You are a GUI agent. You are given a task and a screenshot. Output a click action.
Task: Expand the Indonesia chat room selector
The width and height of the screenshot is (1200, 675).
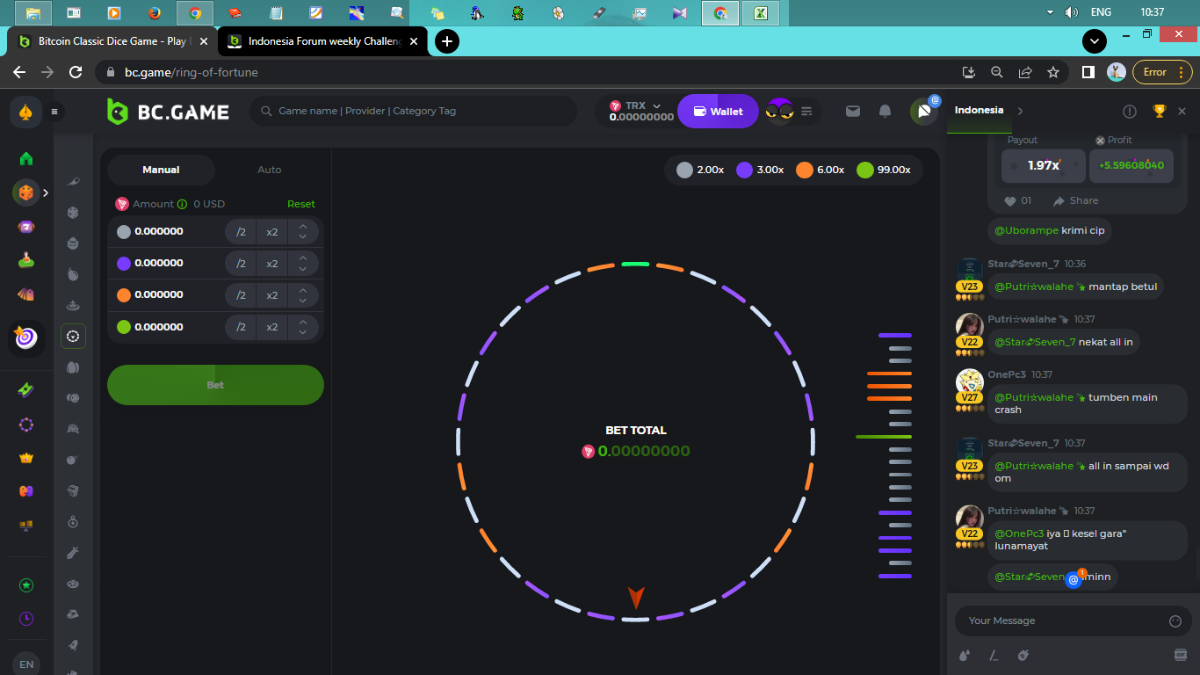[x=1020, y=111]
